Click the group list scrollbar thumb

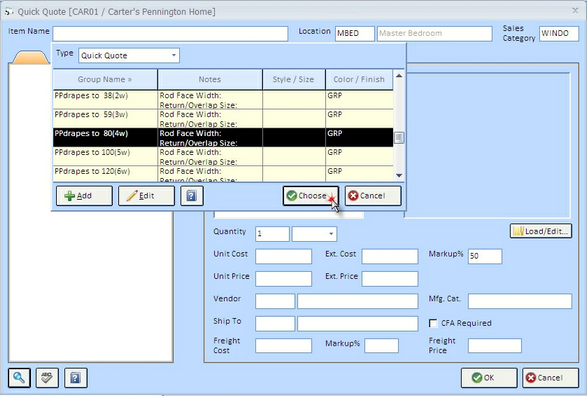pyautogui.click(x=399, y=138)
